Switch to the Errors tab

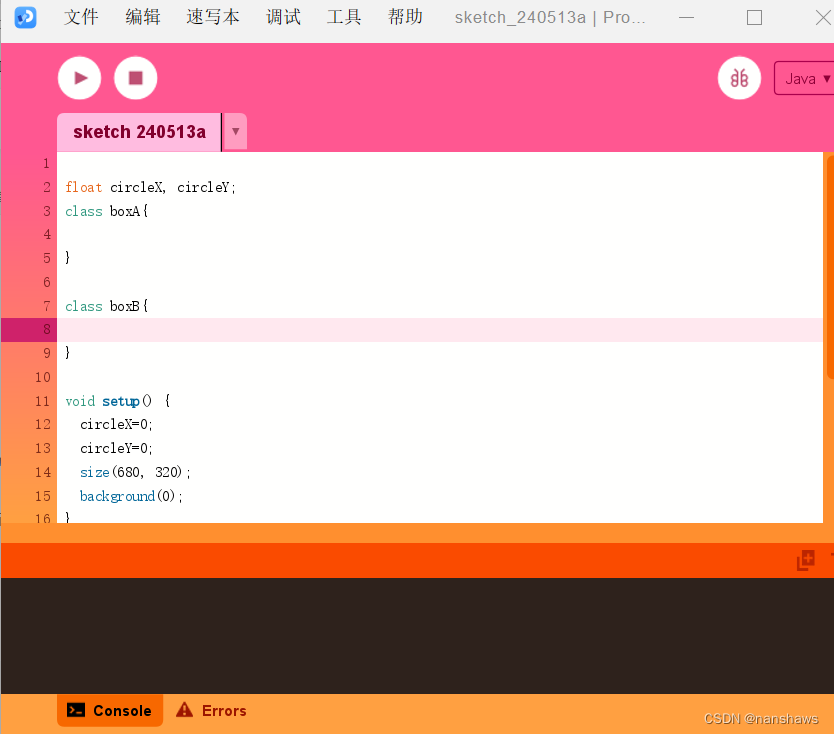tap(223, 710)
